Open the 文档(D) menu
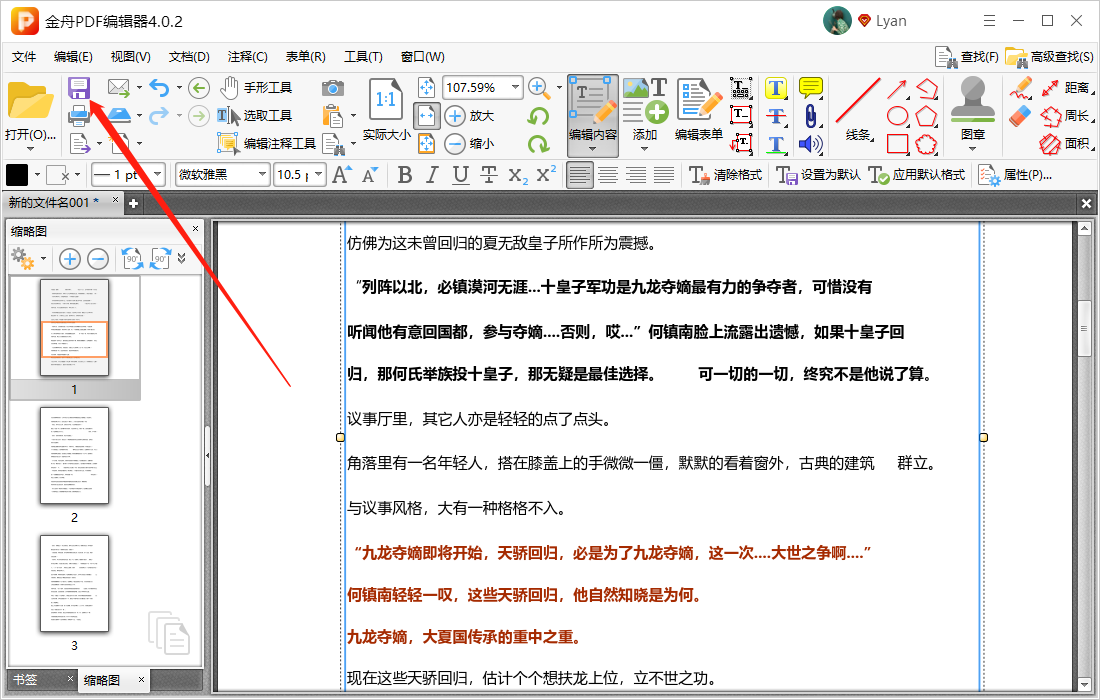This screenshot has height=700, width=1100. point(189,56)
